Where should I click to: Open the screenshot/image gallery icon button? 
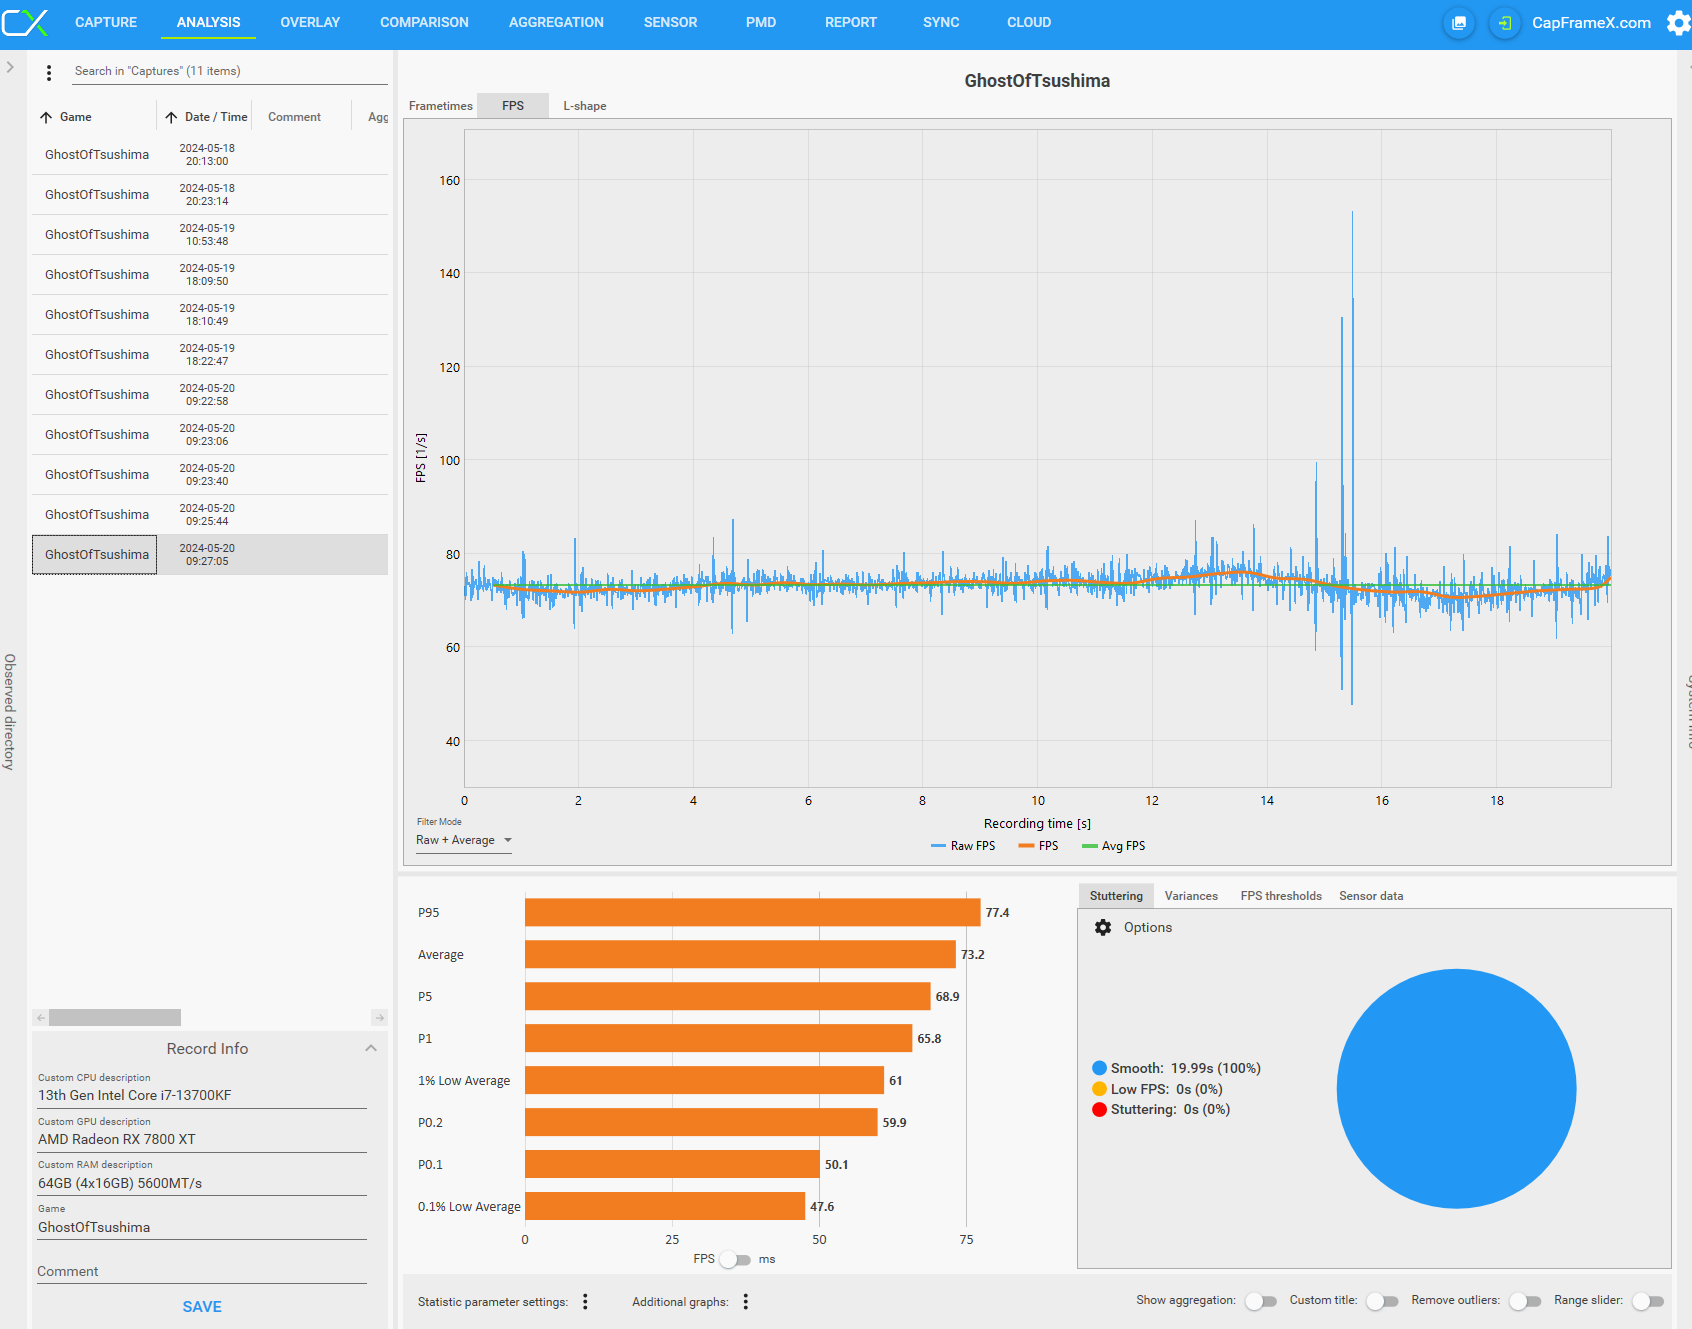tap(1459, 23)
